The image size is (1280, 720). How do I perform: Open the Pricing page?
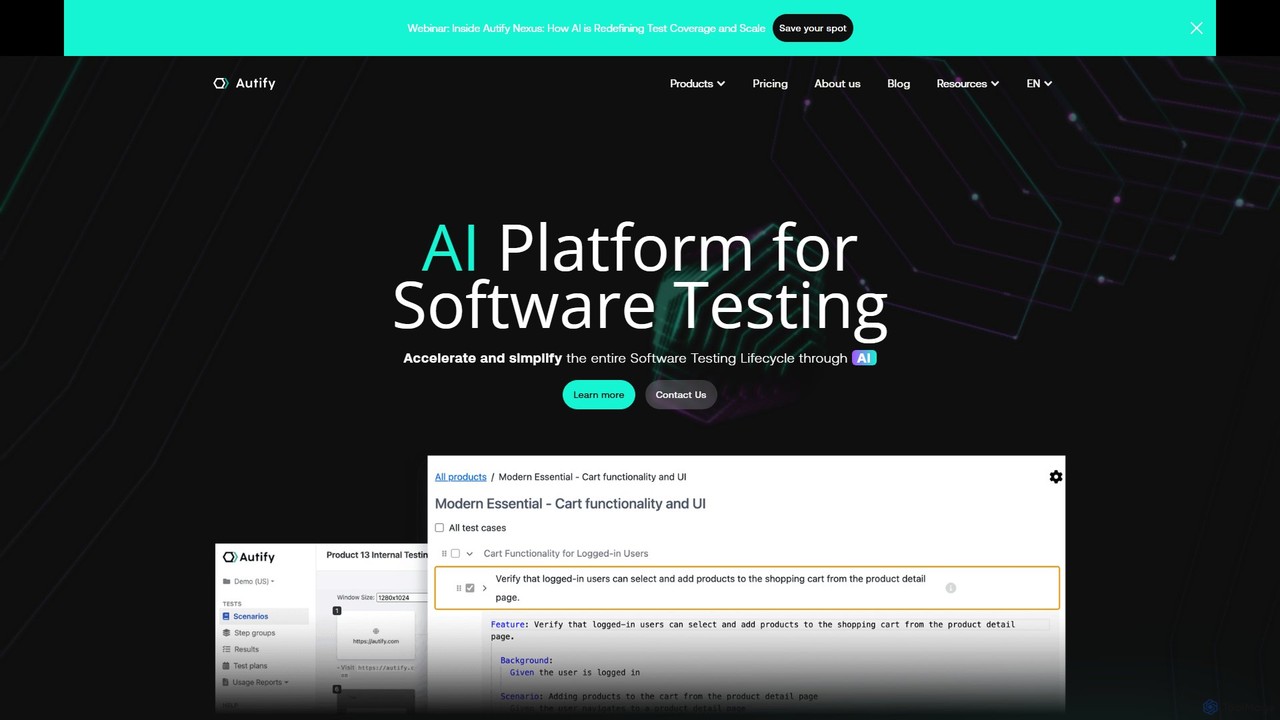[770, 84]
